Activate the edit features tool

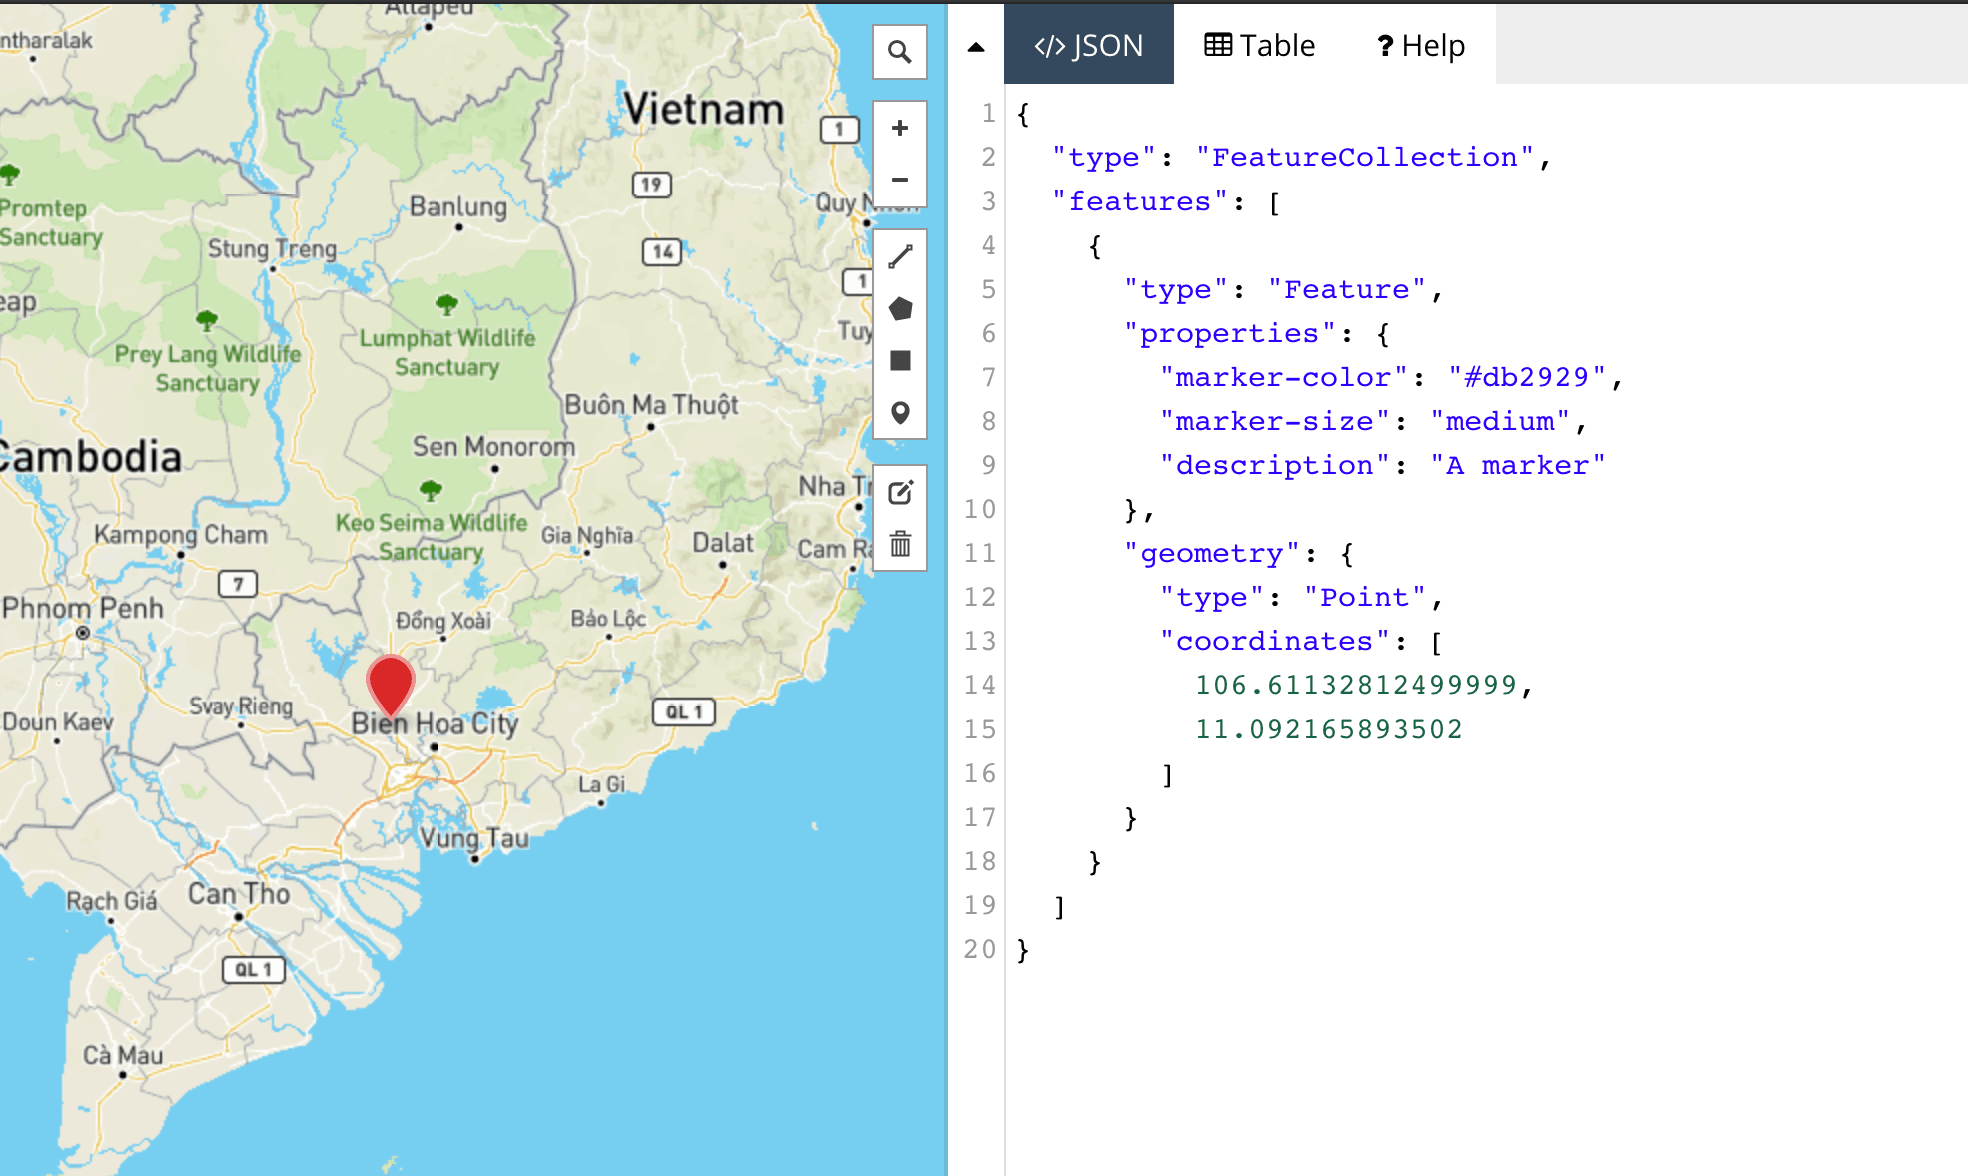(x=898, y=491)
